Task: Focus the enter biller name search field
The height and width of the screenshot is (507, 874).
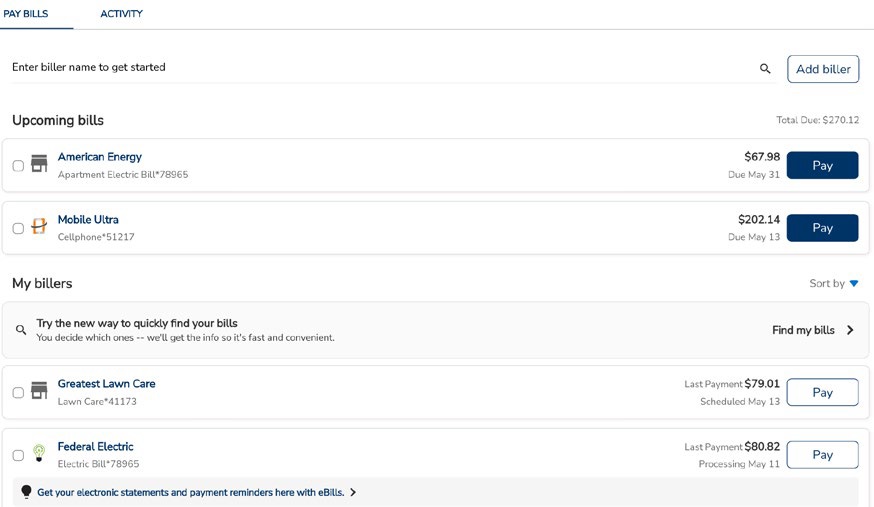Action: pyautogui.click(x=380, y=68)
